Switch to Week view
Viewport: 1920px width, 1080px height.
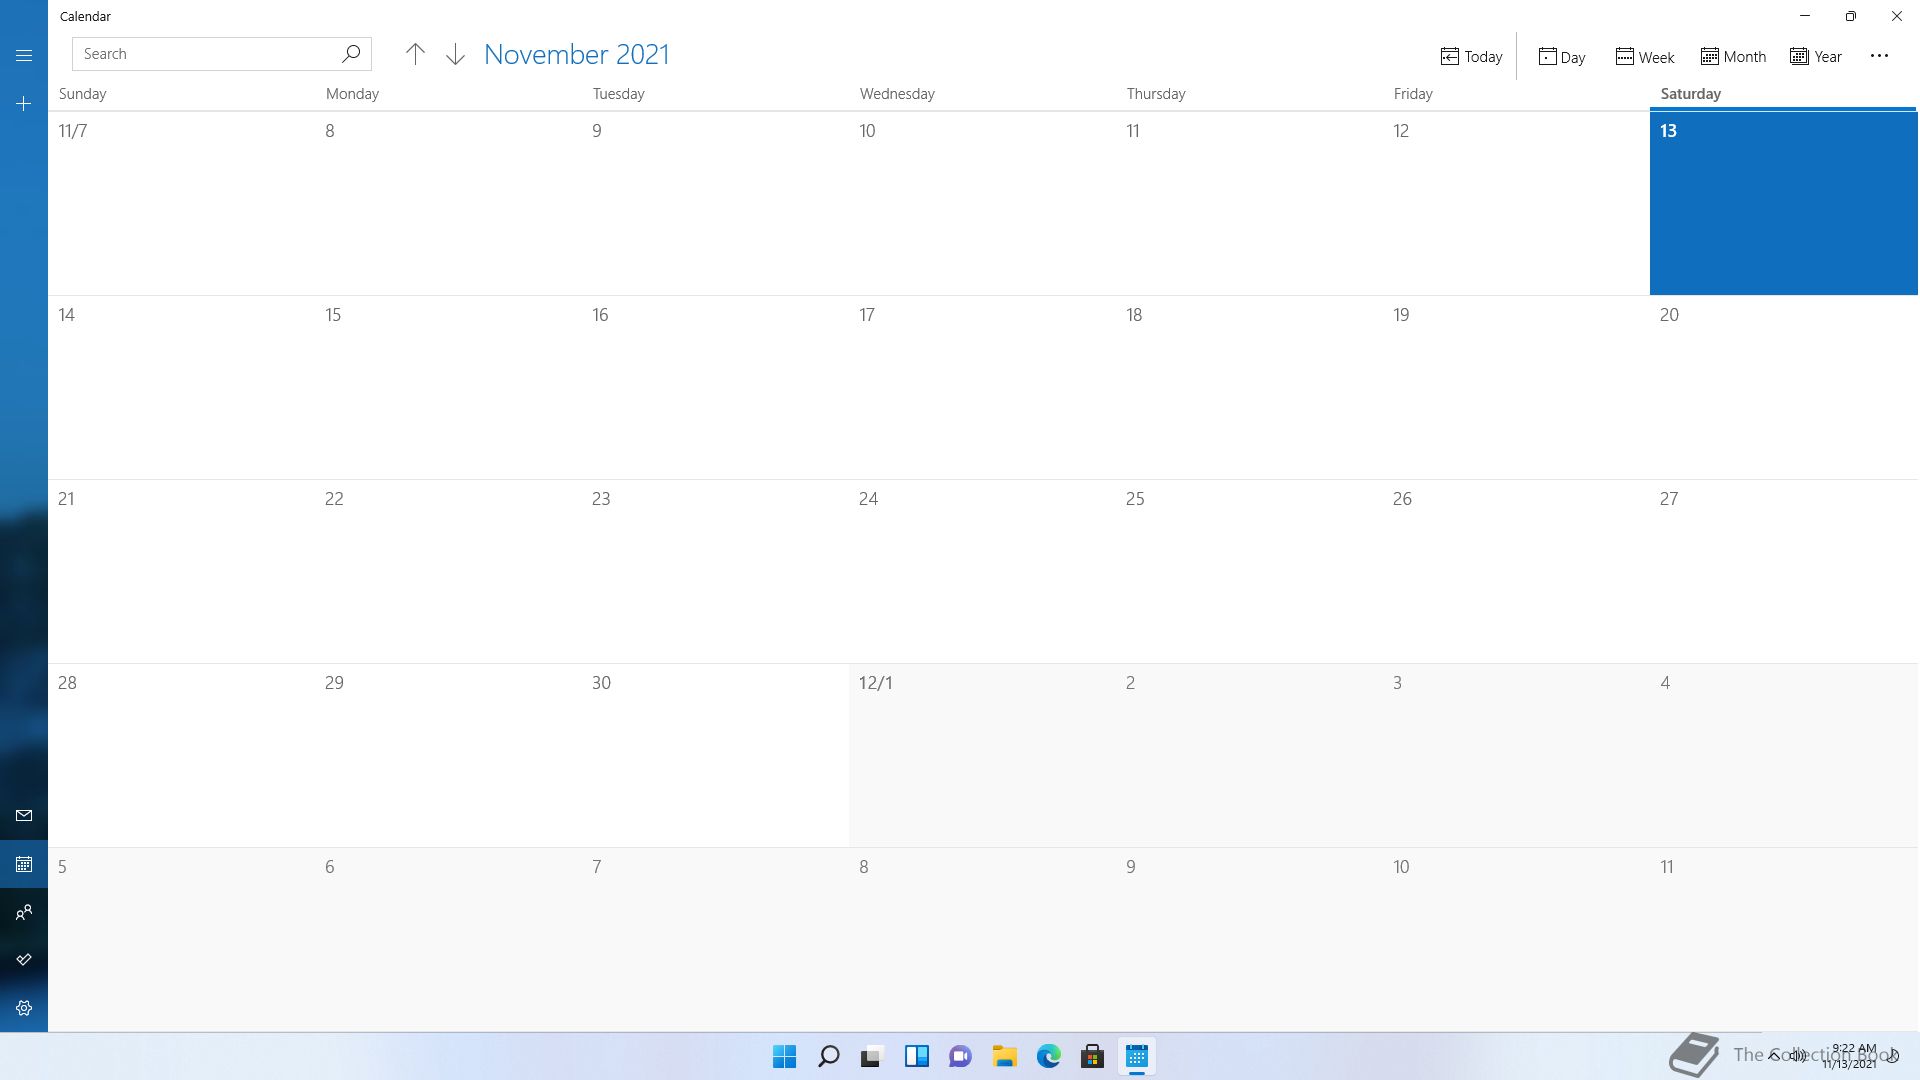[x=1644, y=57]
